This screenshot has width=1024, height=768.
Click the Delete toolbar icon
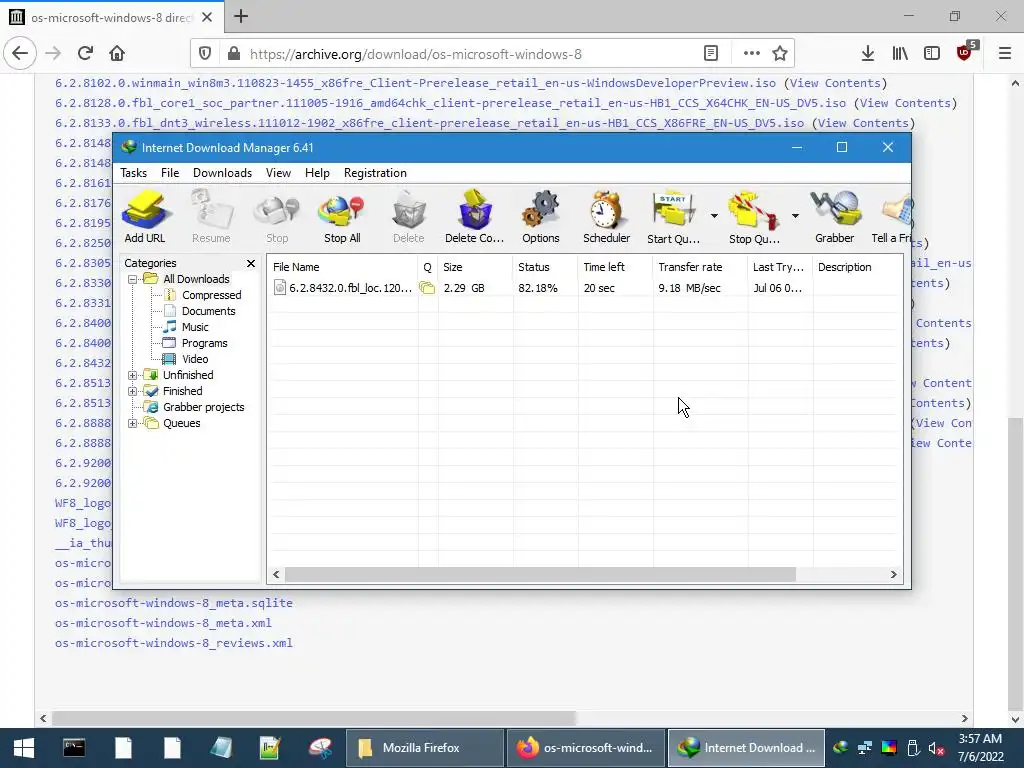pyautogui.click(x=409, y=217)
